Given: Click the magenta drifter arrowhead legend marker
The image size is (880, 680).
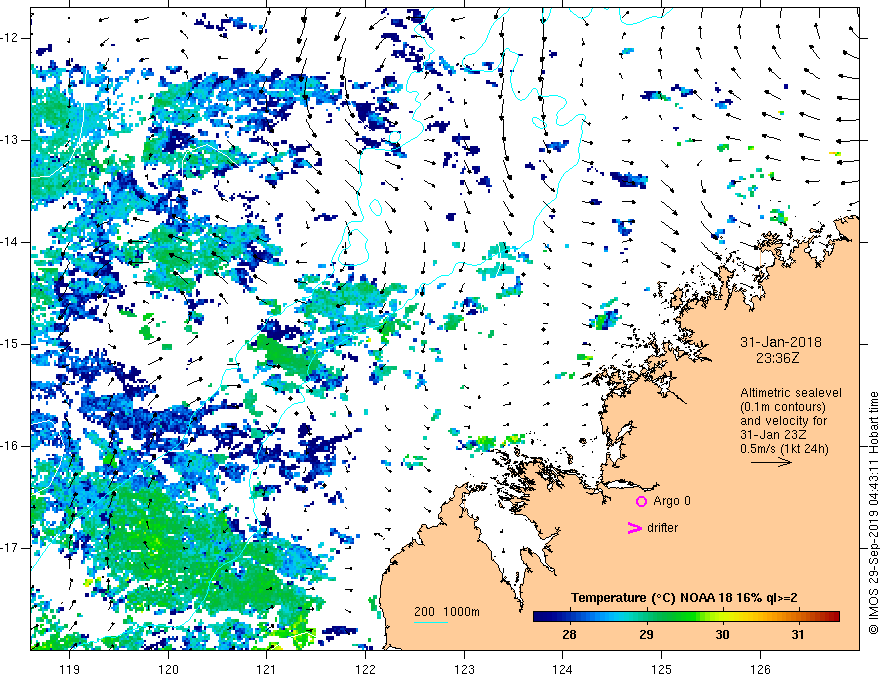Looking at the screenshot, I should (x=634, y=528).
